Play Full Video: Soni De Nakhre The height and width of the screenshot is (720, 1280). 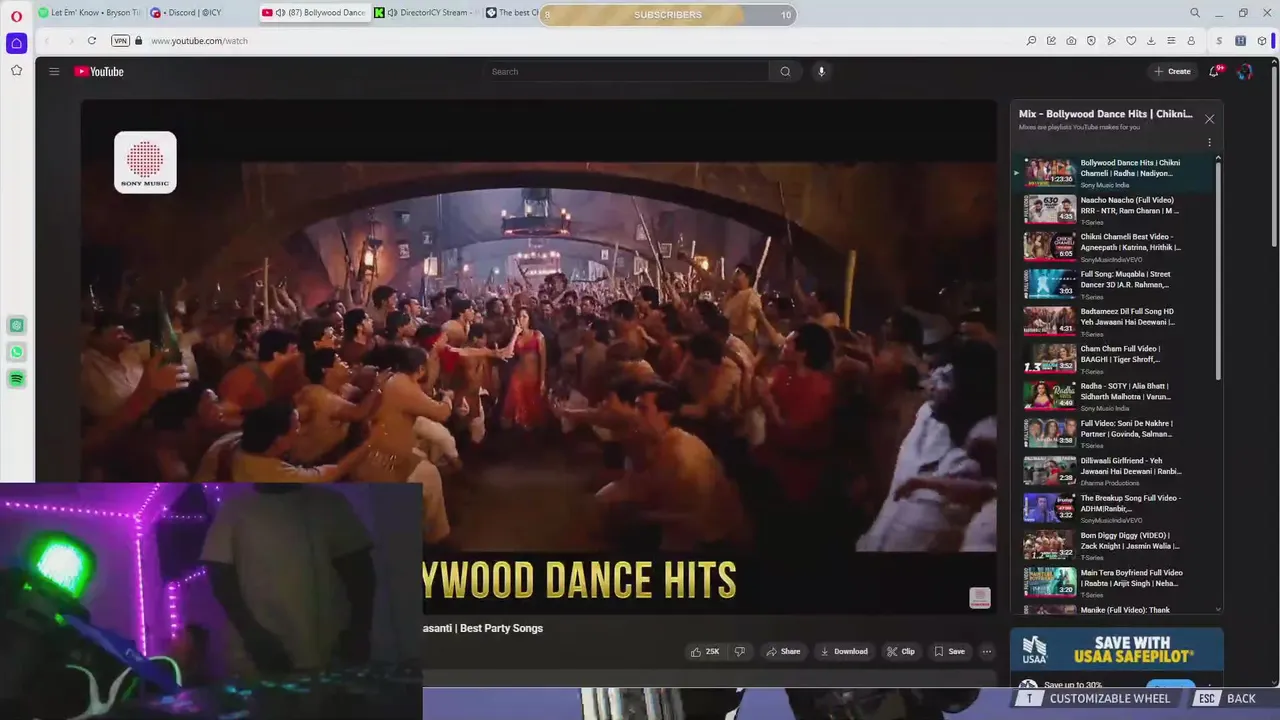(1116, 433)
